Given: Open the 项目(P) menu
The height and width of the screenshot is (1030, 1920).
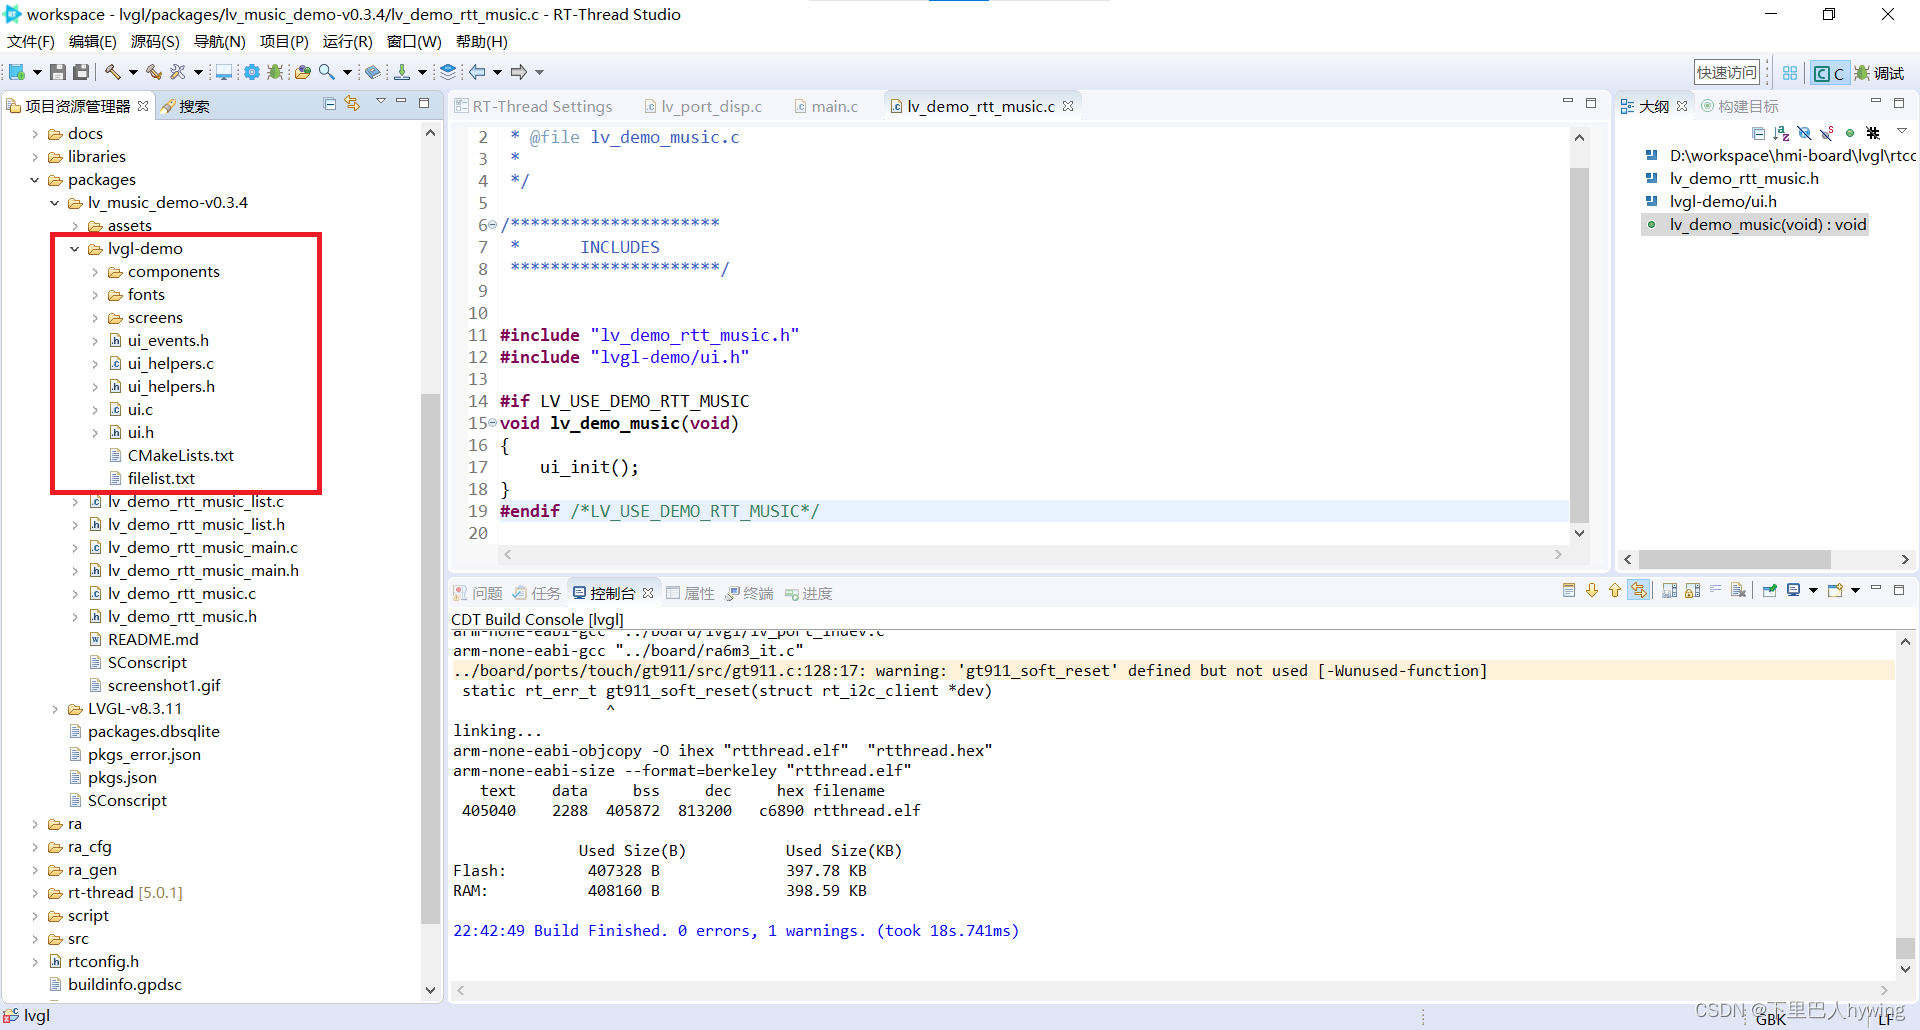Looking at the screenshot, I should coord(284,42).
